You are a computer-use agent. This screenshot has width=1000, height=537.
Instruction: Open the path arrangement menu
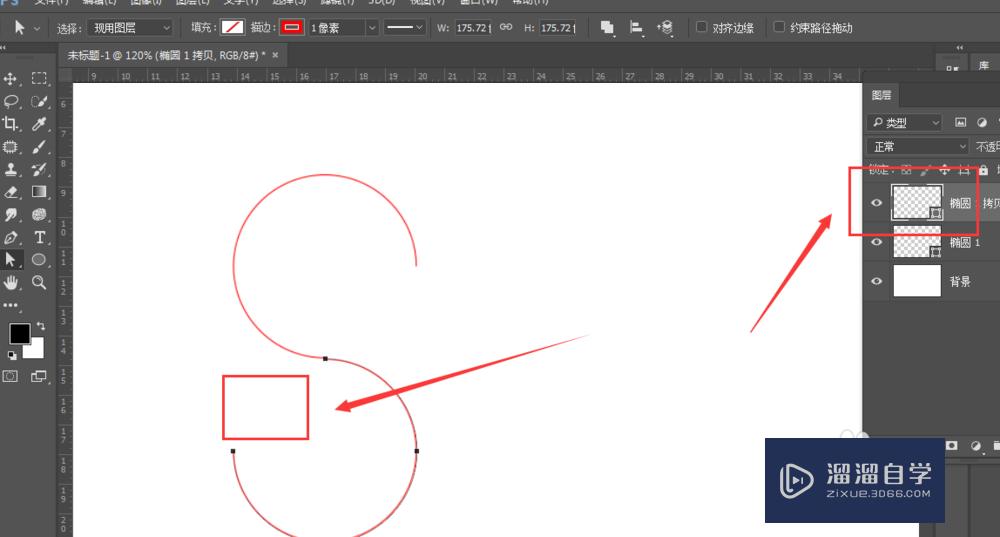coord(665,27)
